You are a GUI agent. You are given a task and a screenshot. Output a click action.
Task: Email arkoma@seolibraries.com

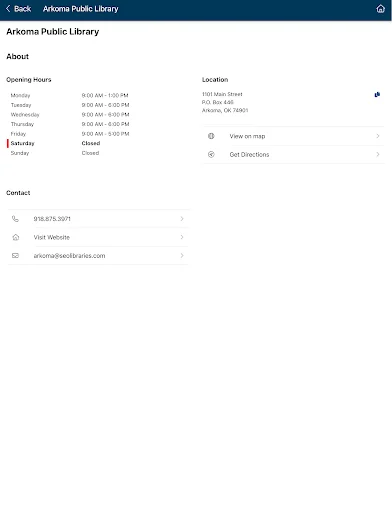pyautogui.click(x=98, y=256)
